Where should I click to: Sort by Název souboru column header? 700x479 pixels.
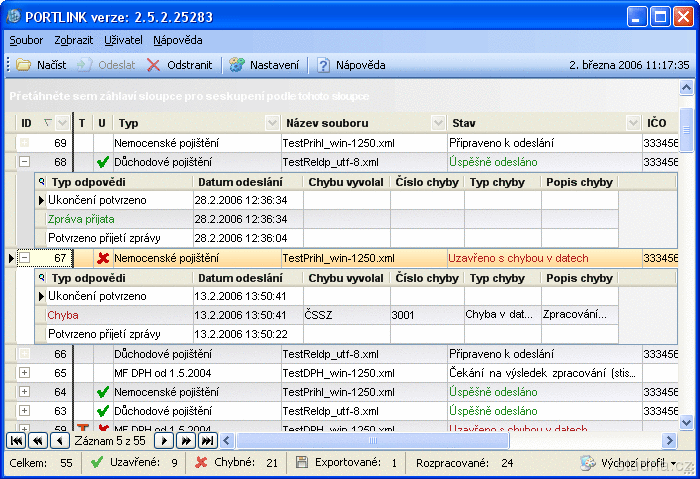tap(350, 123)
